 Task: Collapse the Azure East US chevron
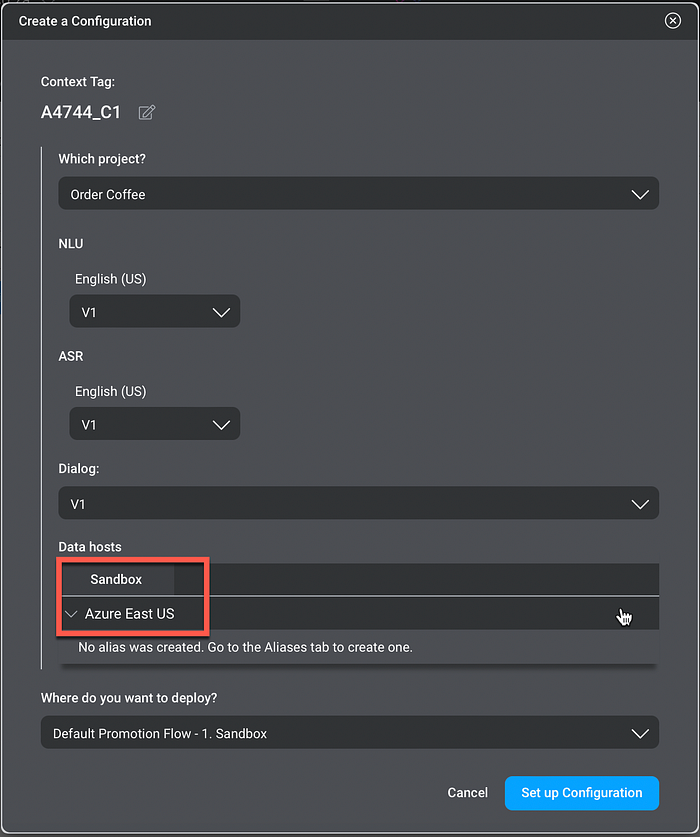71,614
